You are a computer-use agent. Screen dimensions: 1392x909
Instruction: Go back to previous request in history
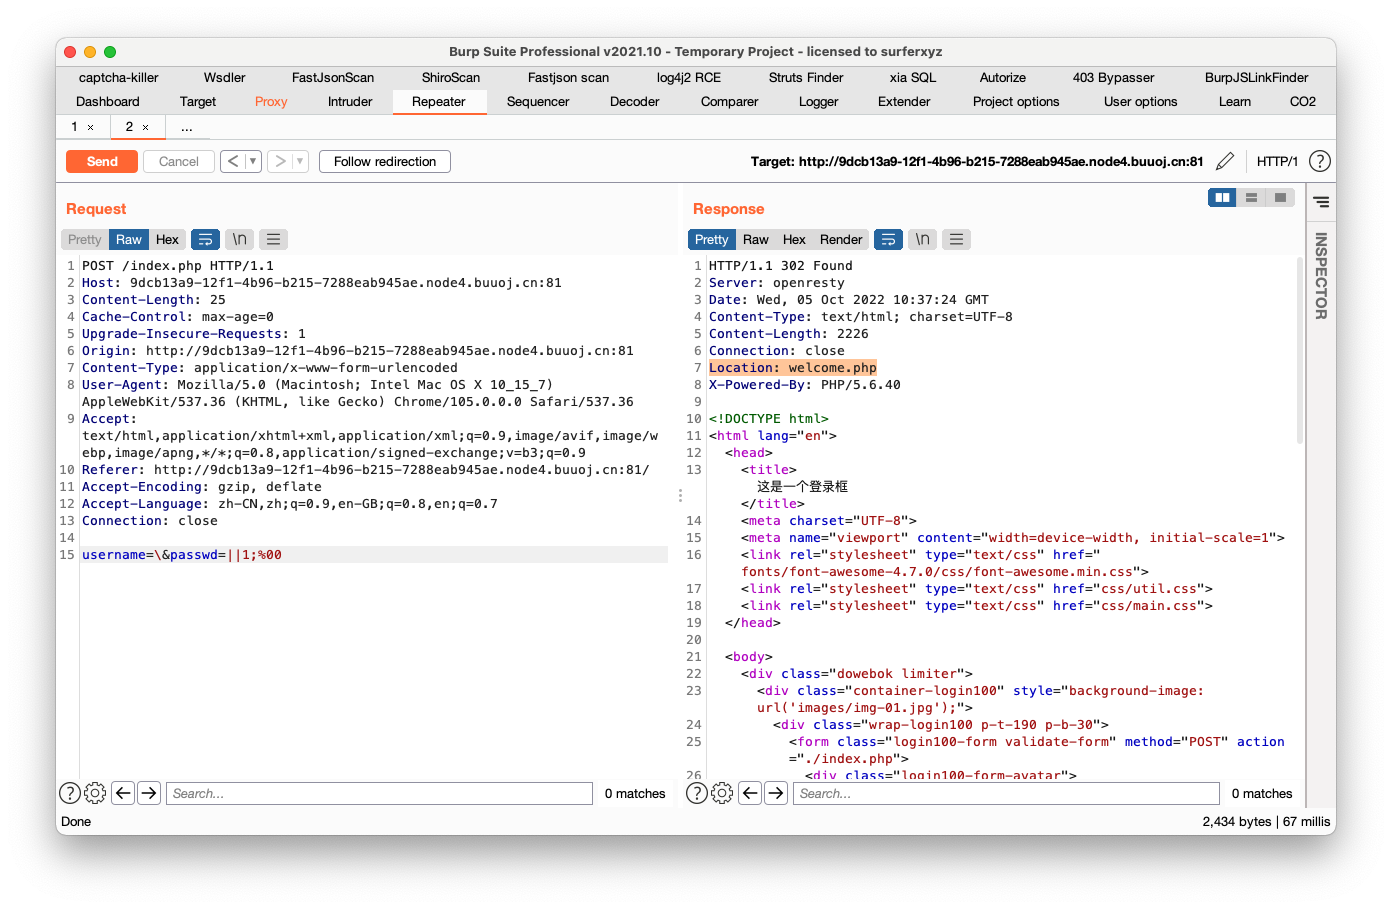[233, 161]
